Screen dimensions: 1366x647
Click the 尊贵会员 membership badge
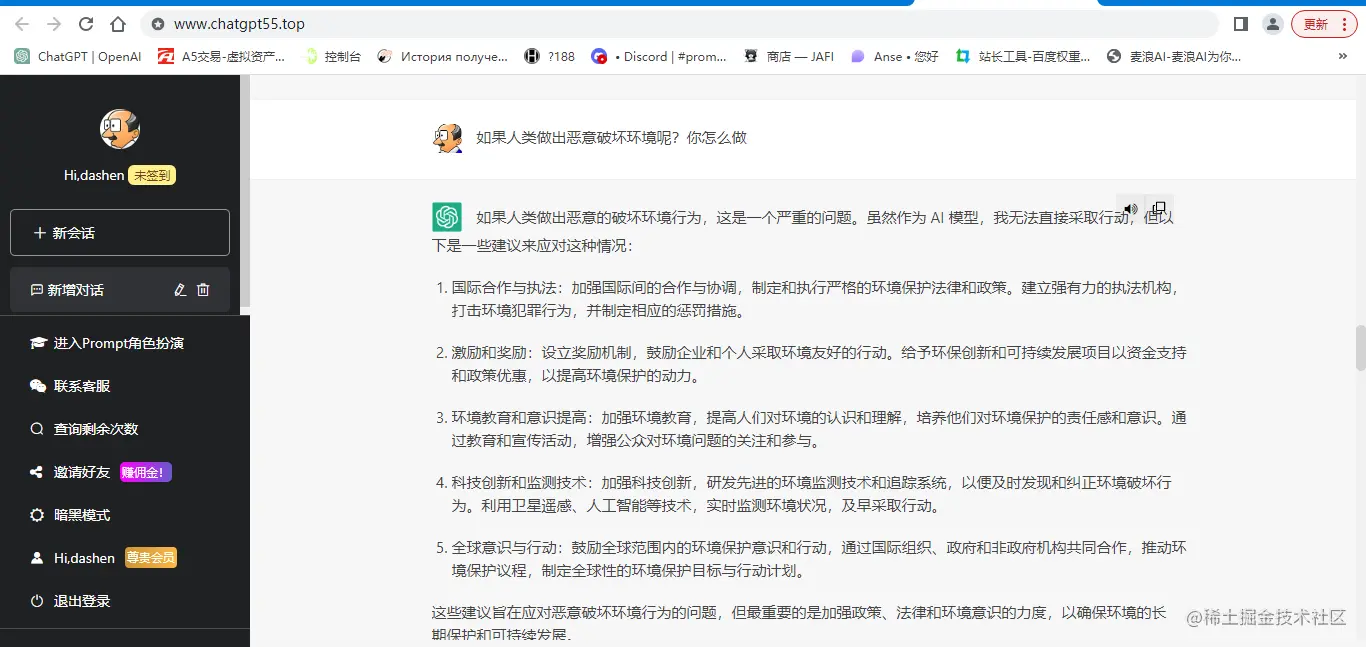pyautogui.click(x=150, y=558)
